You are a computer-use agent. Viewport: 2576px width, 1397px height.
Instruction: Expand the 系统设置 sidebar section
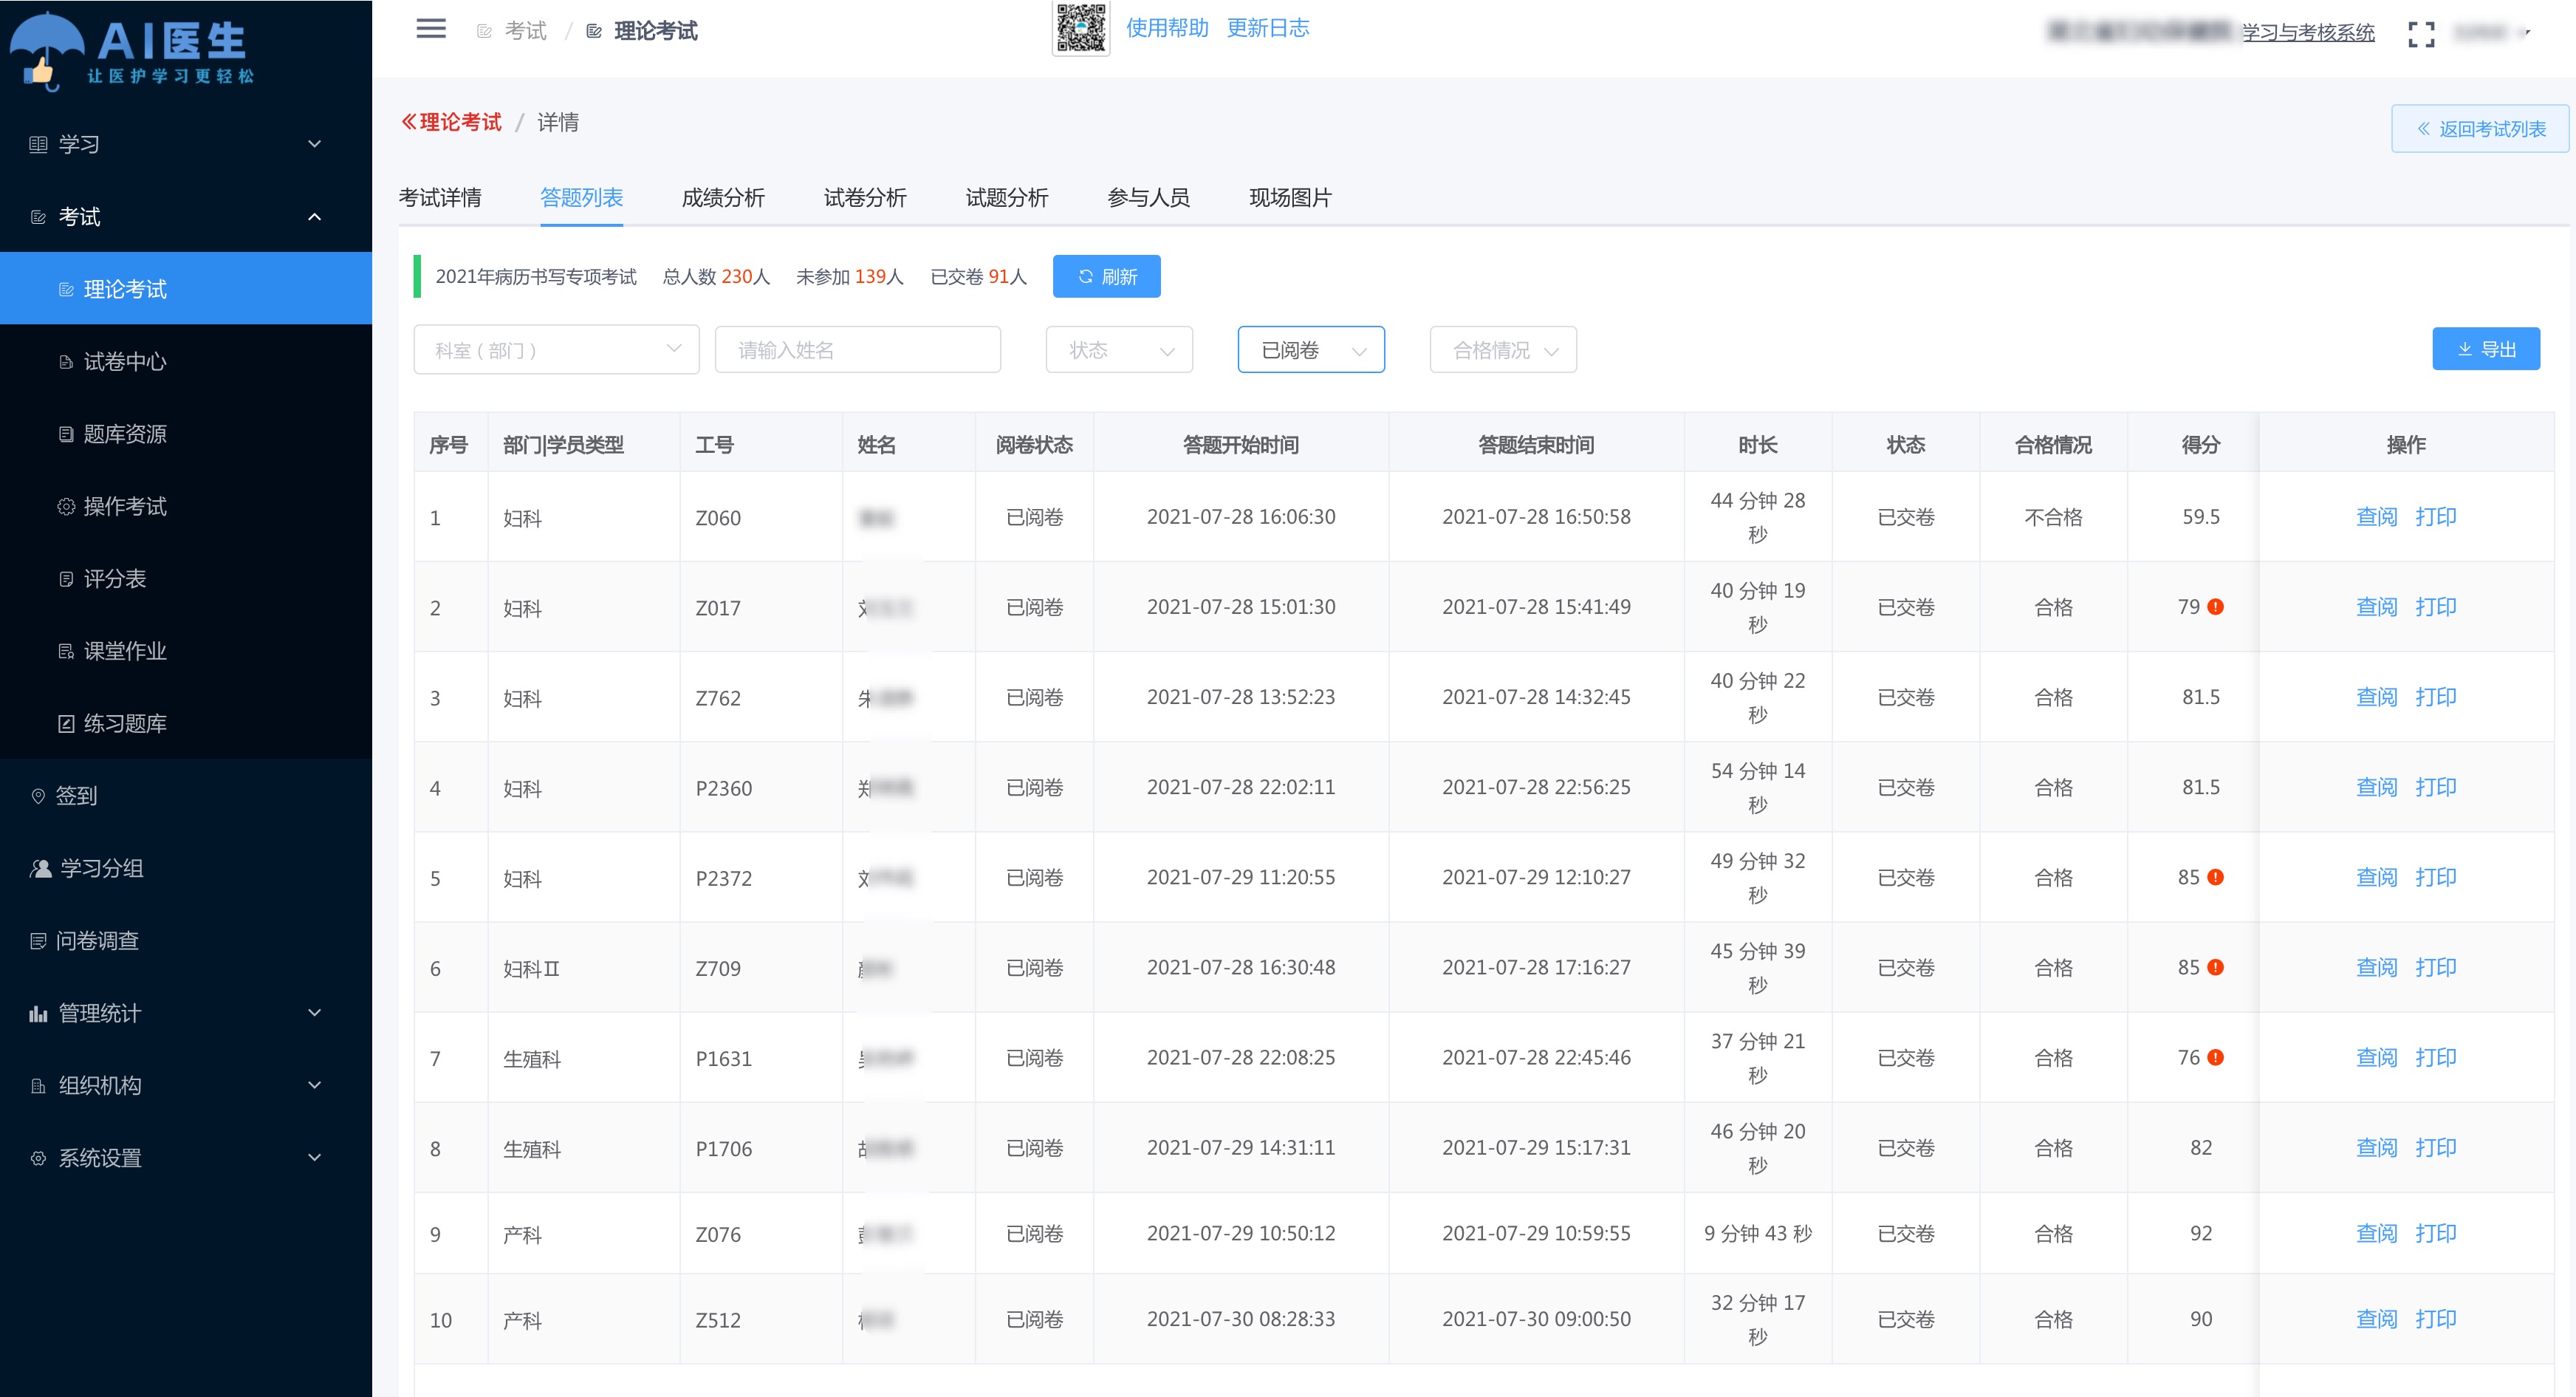click(186, 1157)
